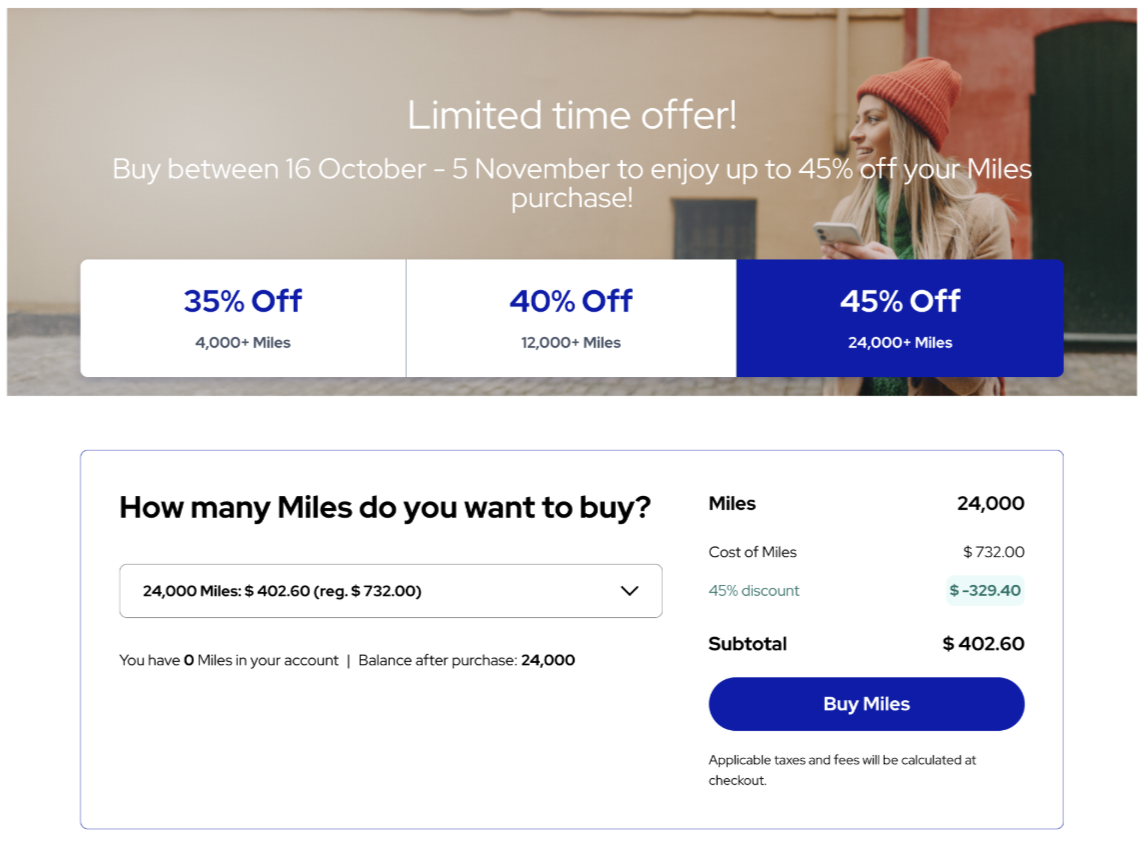
Task: Click the Subtotal $402.60 amount
Action: [x=983, y=644]
